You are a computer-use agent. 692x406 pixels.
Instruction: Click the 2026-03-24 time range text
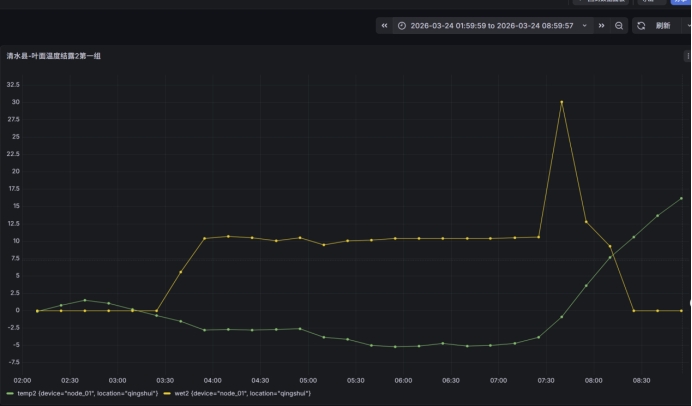(x=491, y=26)
